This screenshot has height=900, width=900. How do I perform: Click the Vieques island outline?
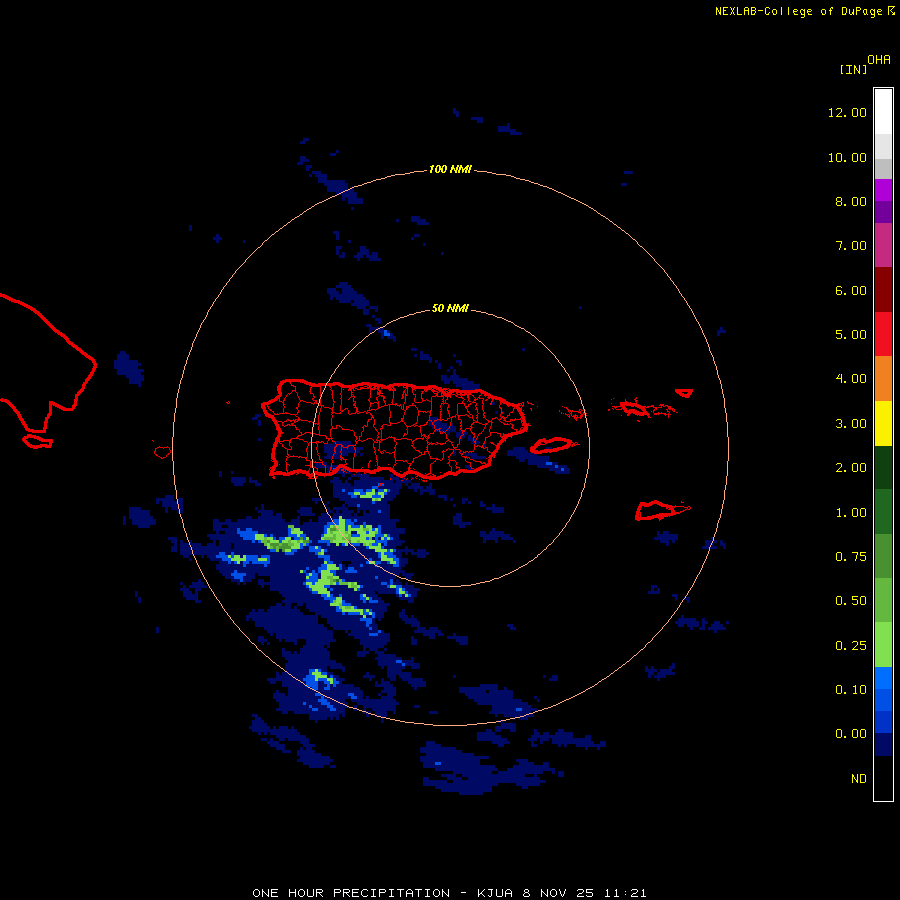click(551, 445)
